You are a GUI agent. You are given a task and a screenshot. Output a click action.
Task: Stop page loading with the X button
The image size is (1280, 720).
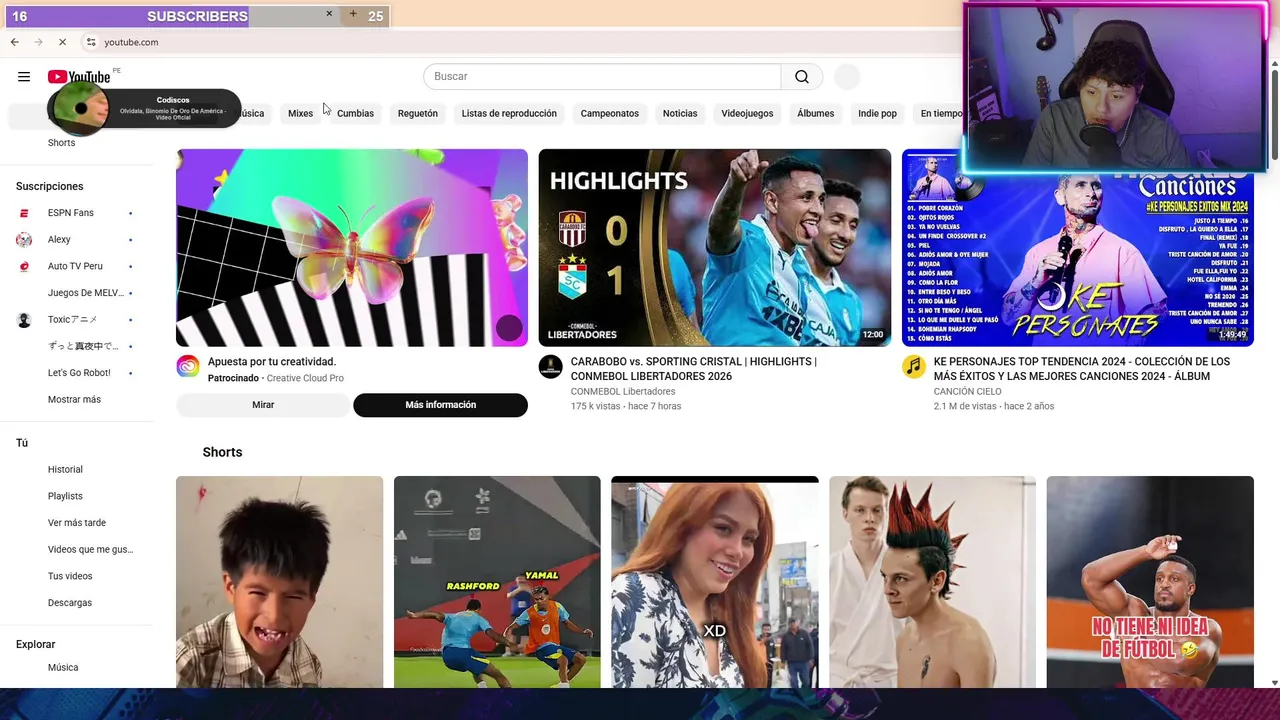click(62, 42)
